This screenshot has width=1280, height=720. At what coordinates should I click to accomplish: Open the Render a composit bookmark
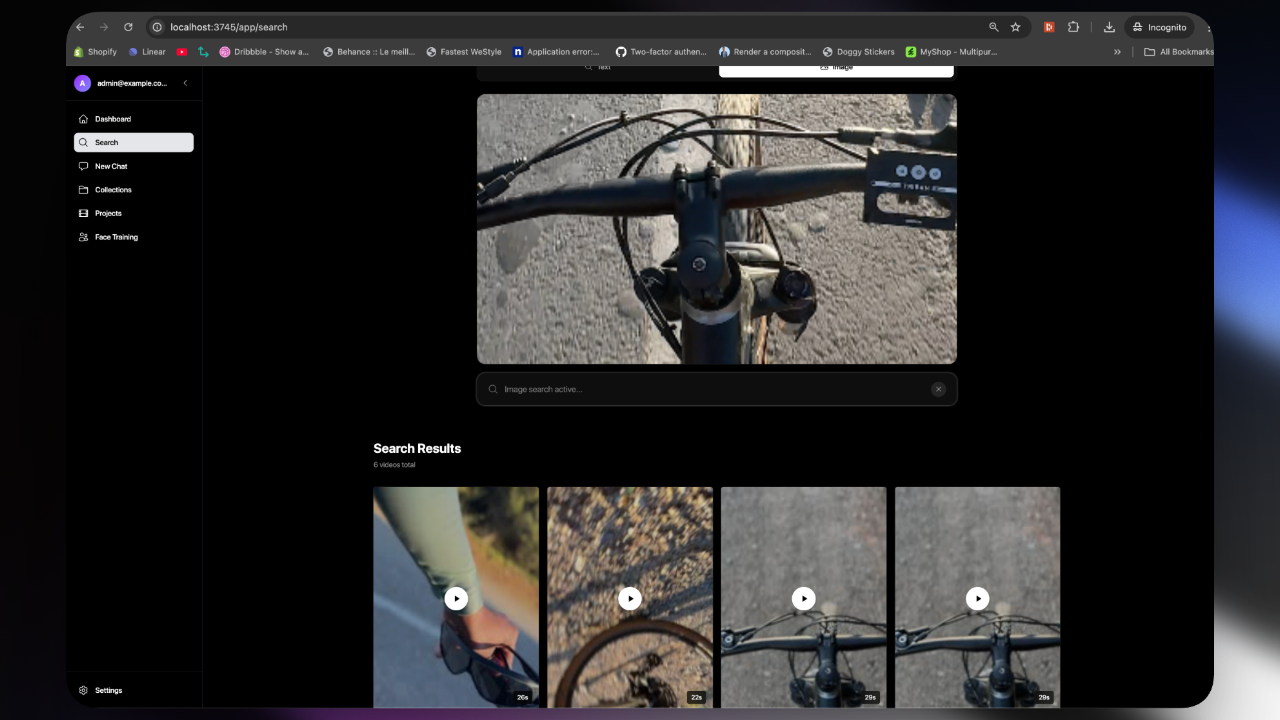pos(766,52)
